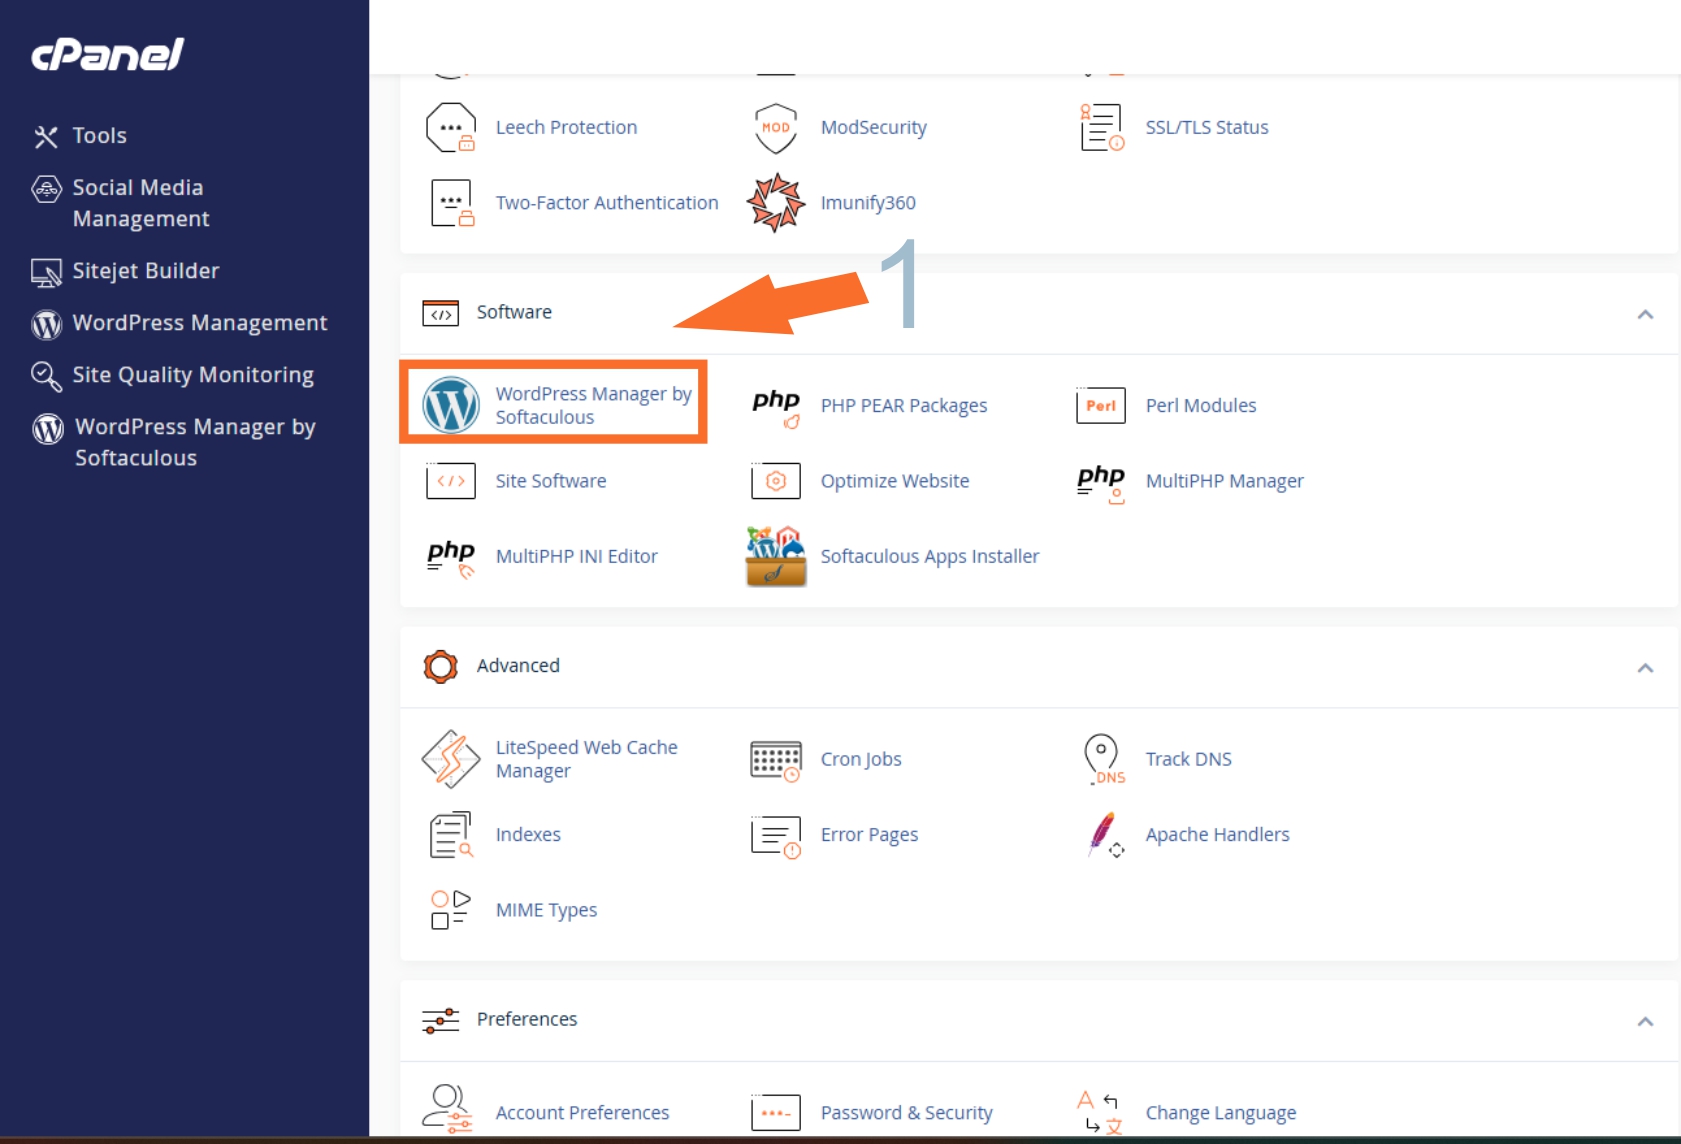Open the Imunify360 link
Screen dimensions: 1681x1144
[868, 202]
